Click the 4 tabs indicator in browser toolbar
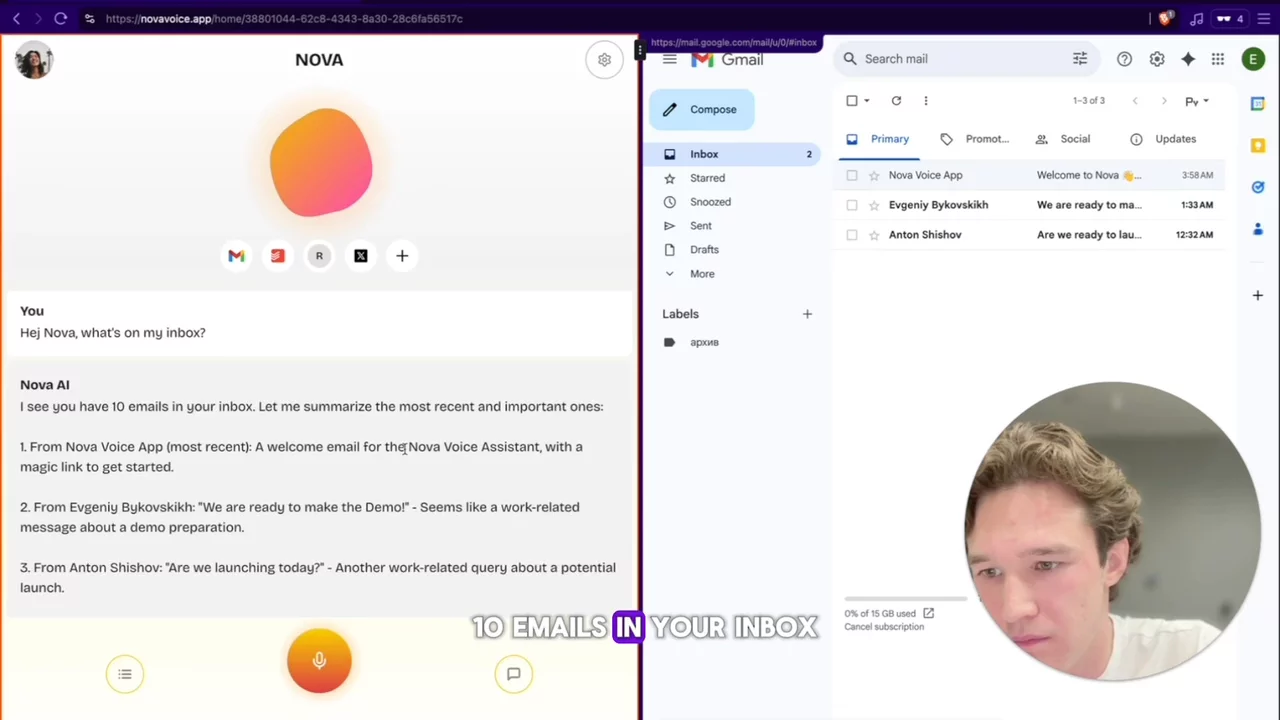The image size is (1280, 720). [x=1230, y=18]
